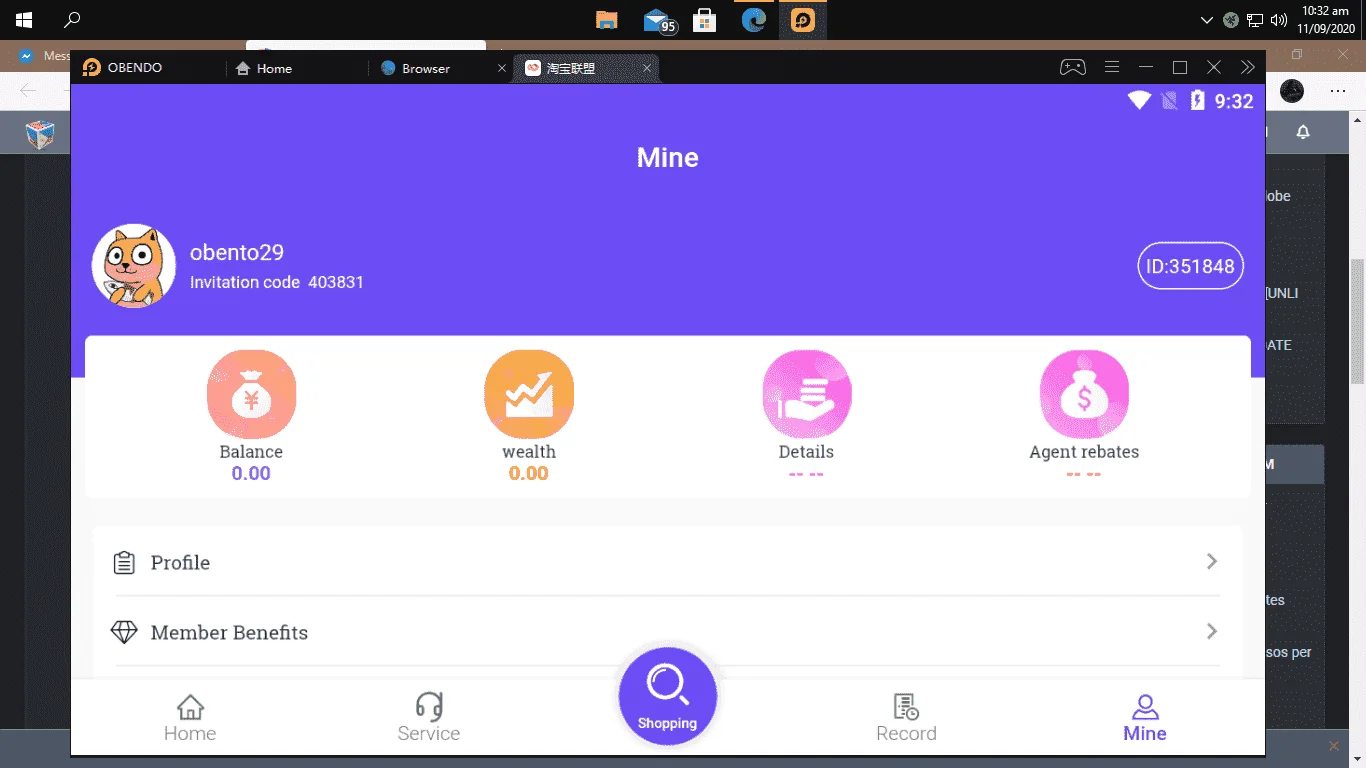This screenshot has width=1366, height=768.
Task: Tap the obento29 cat avatar
Action: (134, 266)
